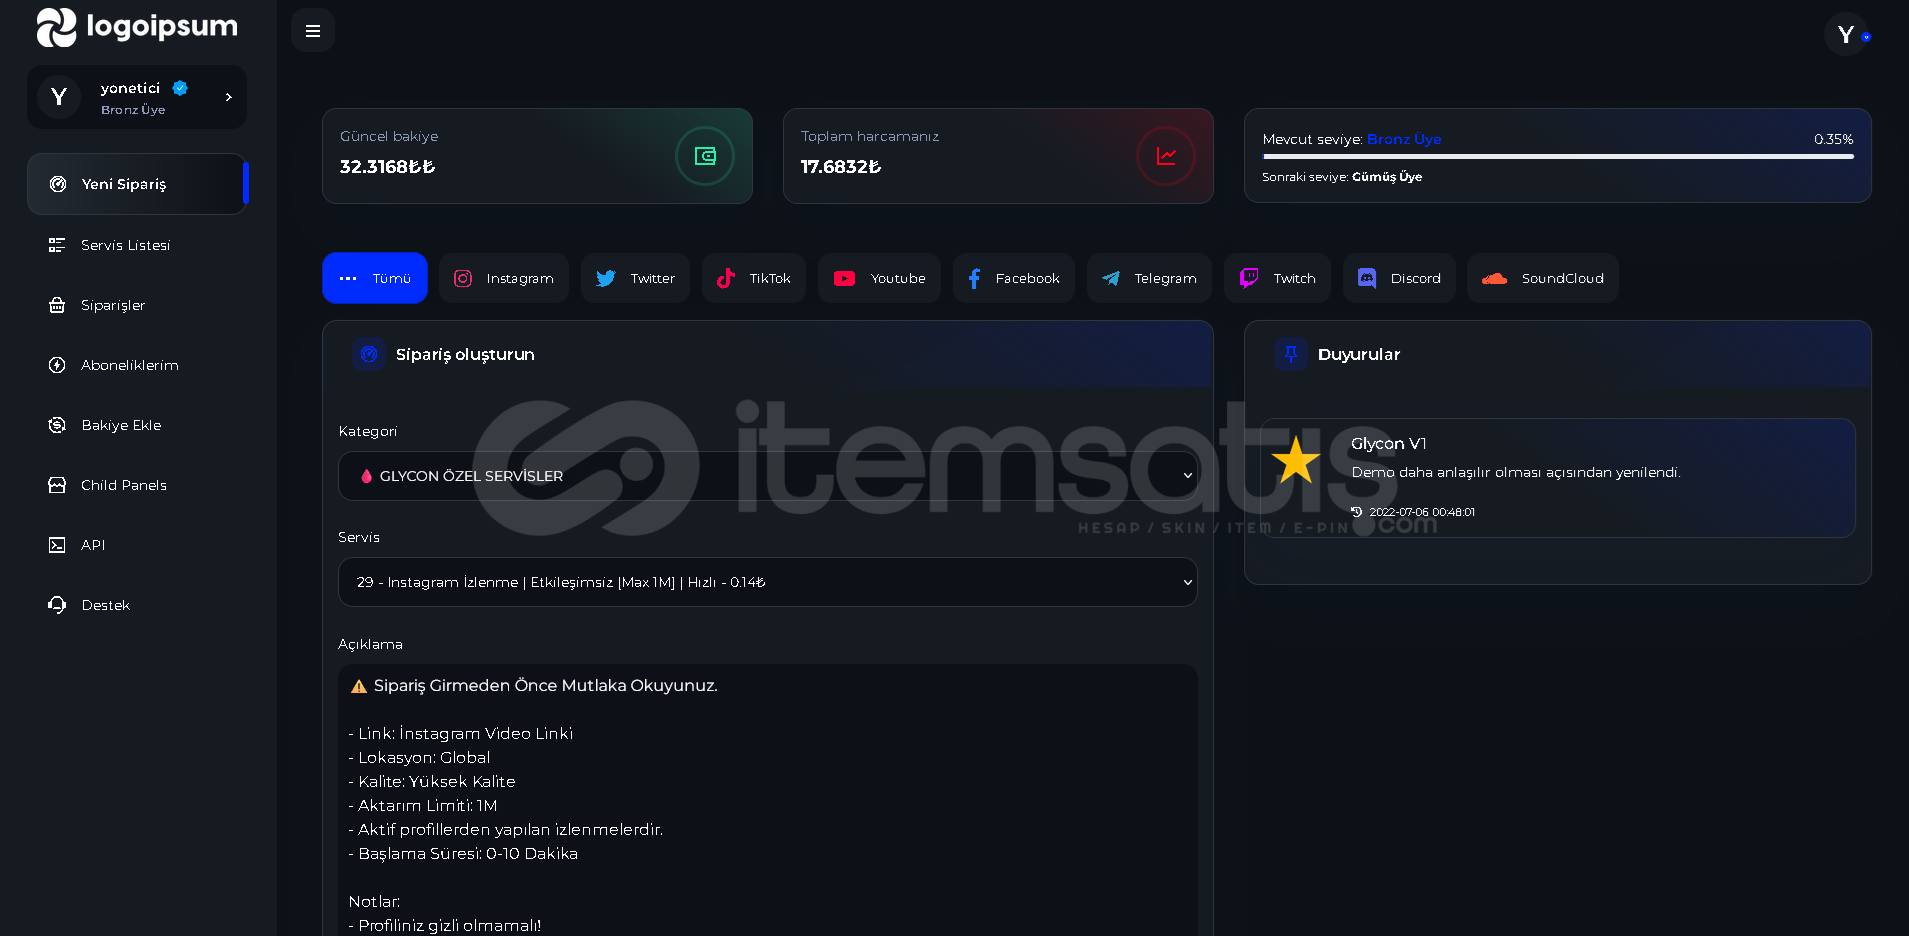
Task: Click the announcement timestamp 2022-07-06 00:48:01
Action: pyautogui.click(x=1422, y=512)
